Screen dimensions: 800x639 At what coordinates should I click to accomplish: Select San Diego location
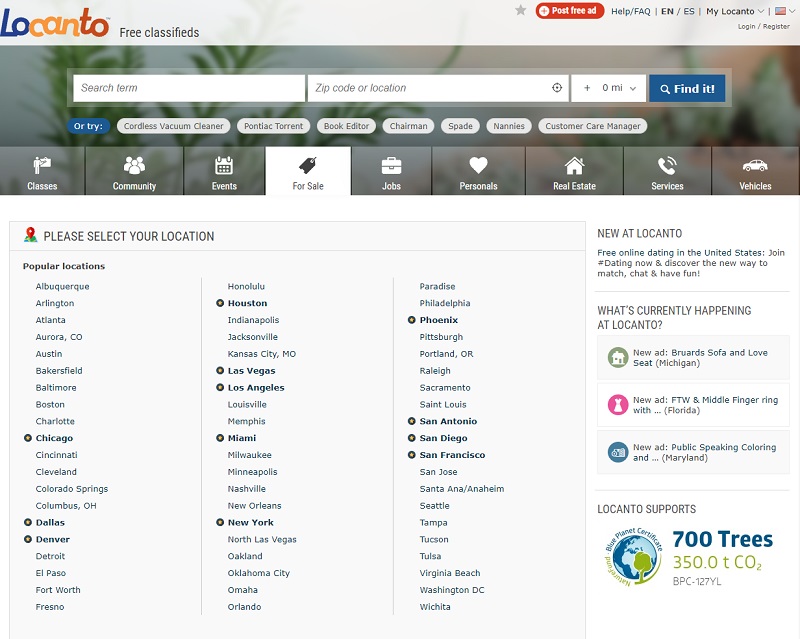tap(443, 438)
